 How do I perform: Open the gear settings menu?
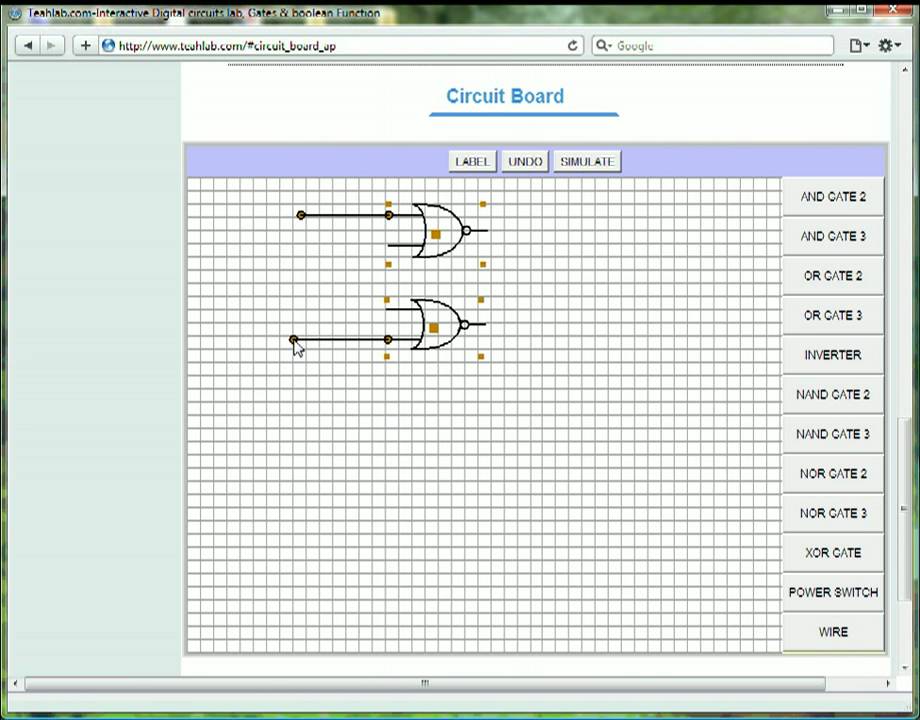click(x=889, y=45)
